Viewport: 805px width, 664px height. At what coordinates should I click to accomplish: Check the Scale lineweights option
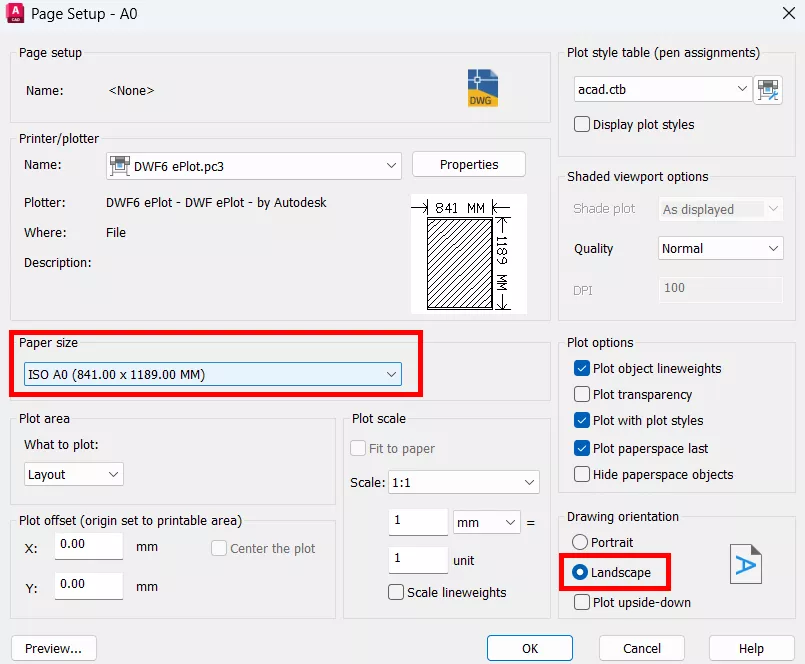[396, 592]
